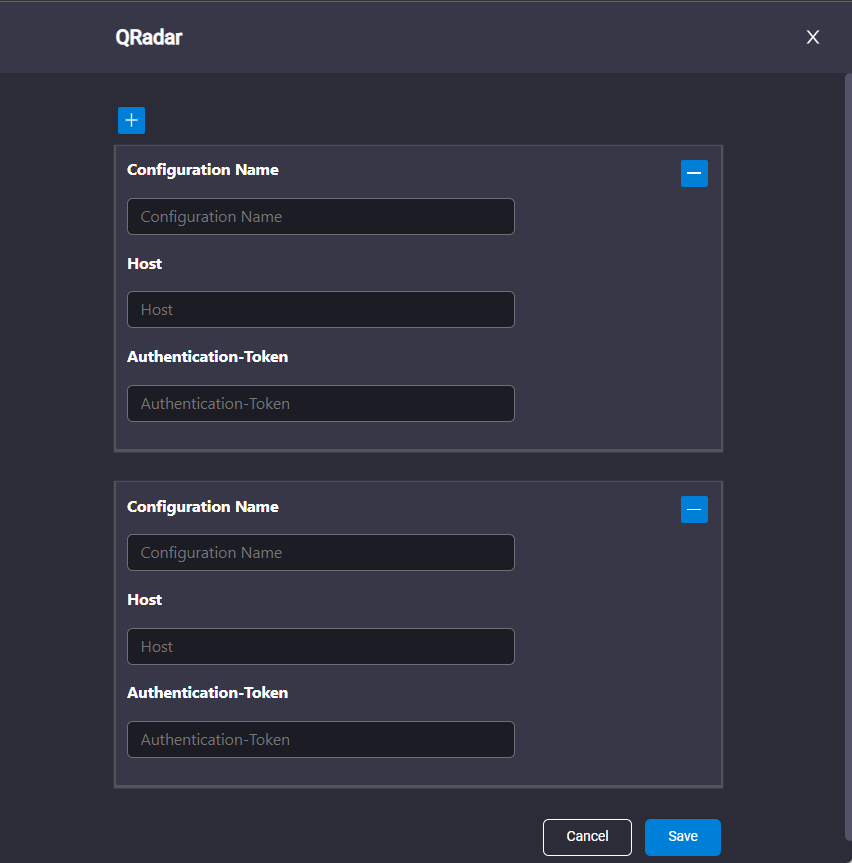Click the second Configuration Name label
This screenshot has height=863, width=852.
click(203, 506)
